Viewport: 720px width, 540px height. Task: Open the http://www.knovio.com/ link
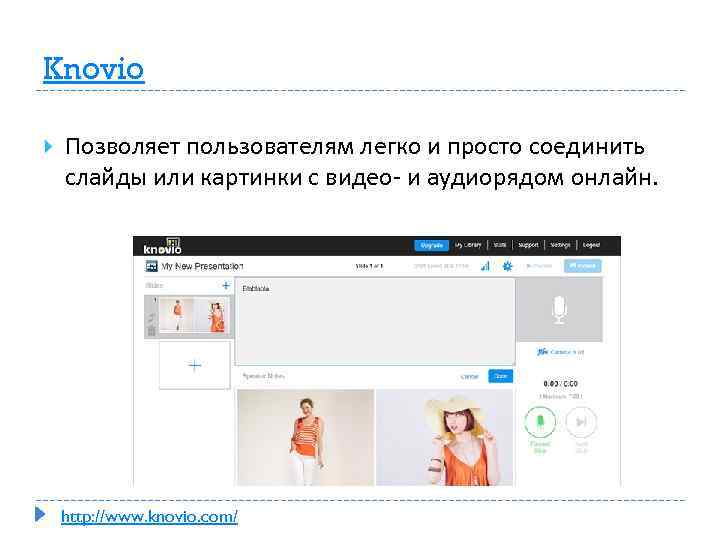click(x=149, y=517)
